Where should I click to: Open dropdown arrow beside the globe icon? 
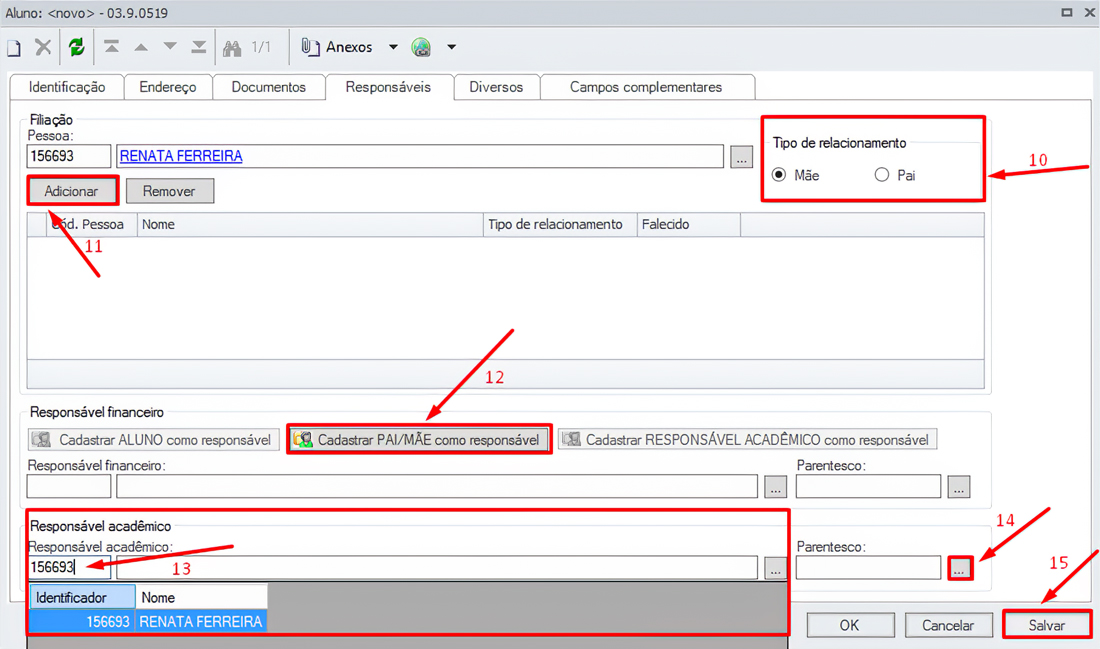click(x=451, y=48)
